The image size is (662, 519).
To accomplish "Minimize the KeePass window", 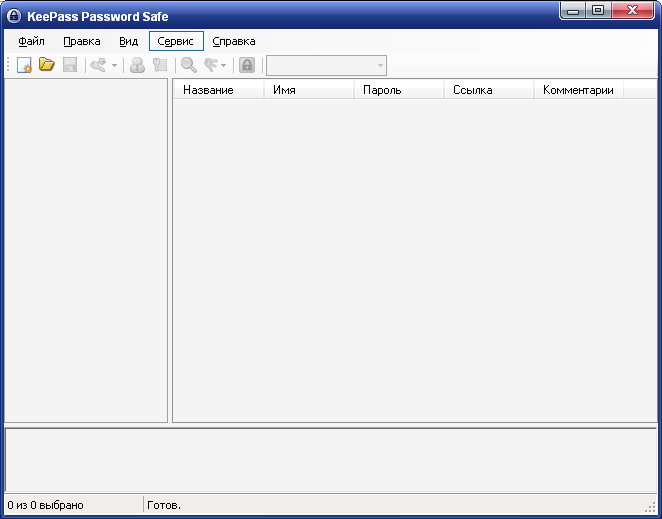I will click(572, 11).
